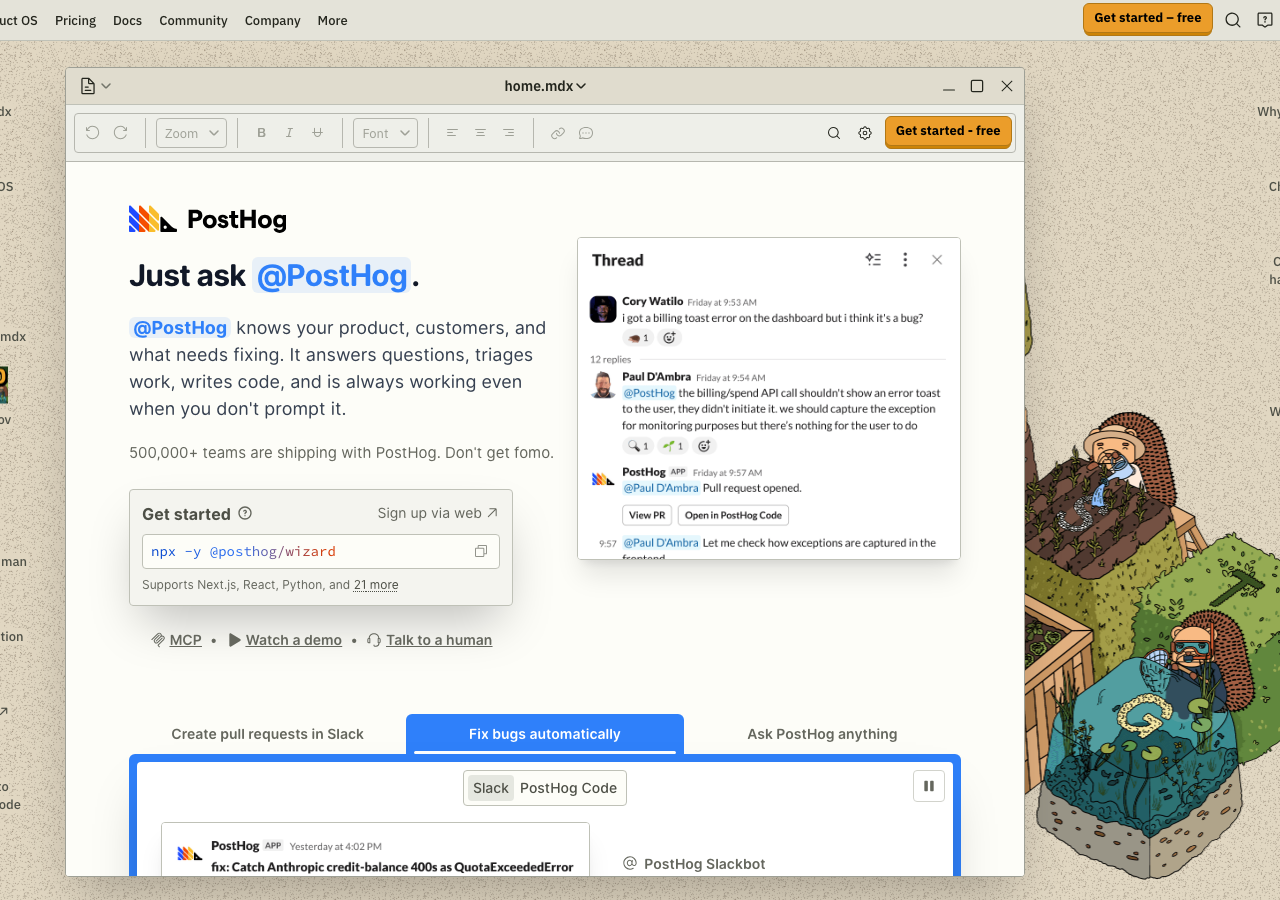Click the PostHog logo in the page
This screenshot has height=900, width=1280.
(x=208, y=219)
